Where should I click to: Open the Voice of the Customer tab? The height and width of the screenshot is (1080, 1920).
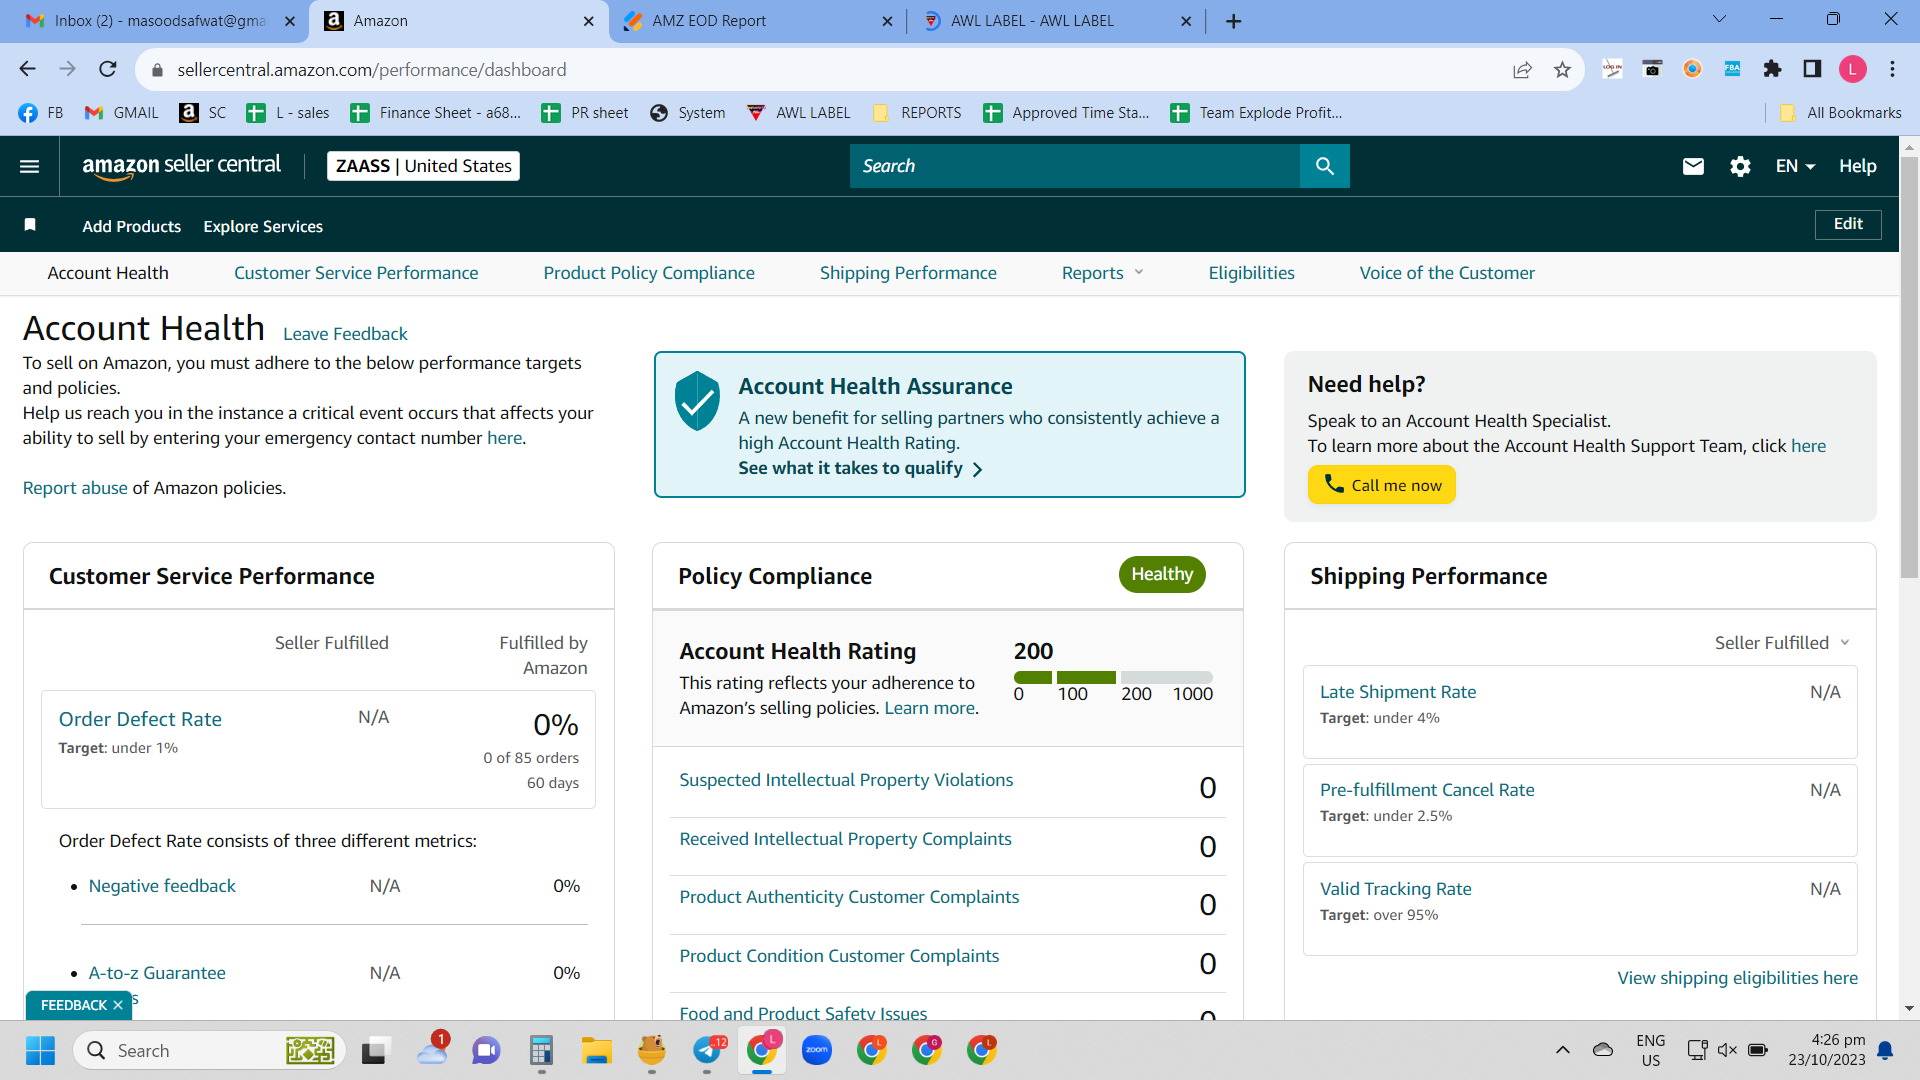[x=1447, y=273]
